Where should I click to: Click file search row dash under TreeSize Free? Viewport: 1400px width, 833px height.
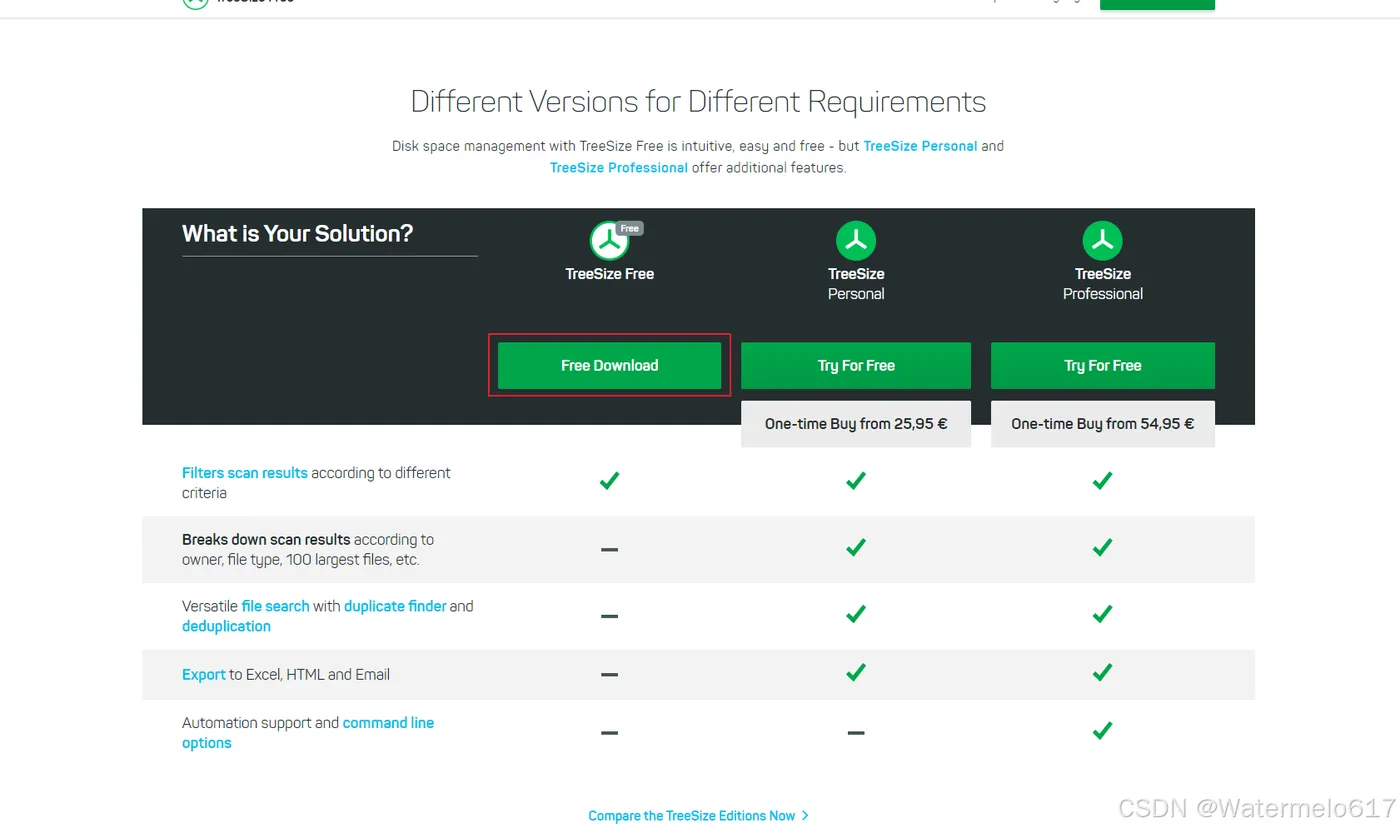[609, 616]
